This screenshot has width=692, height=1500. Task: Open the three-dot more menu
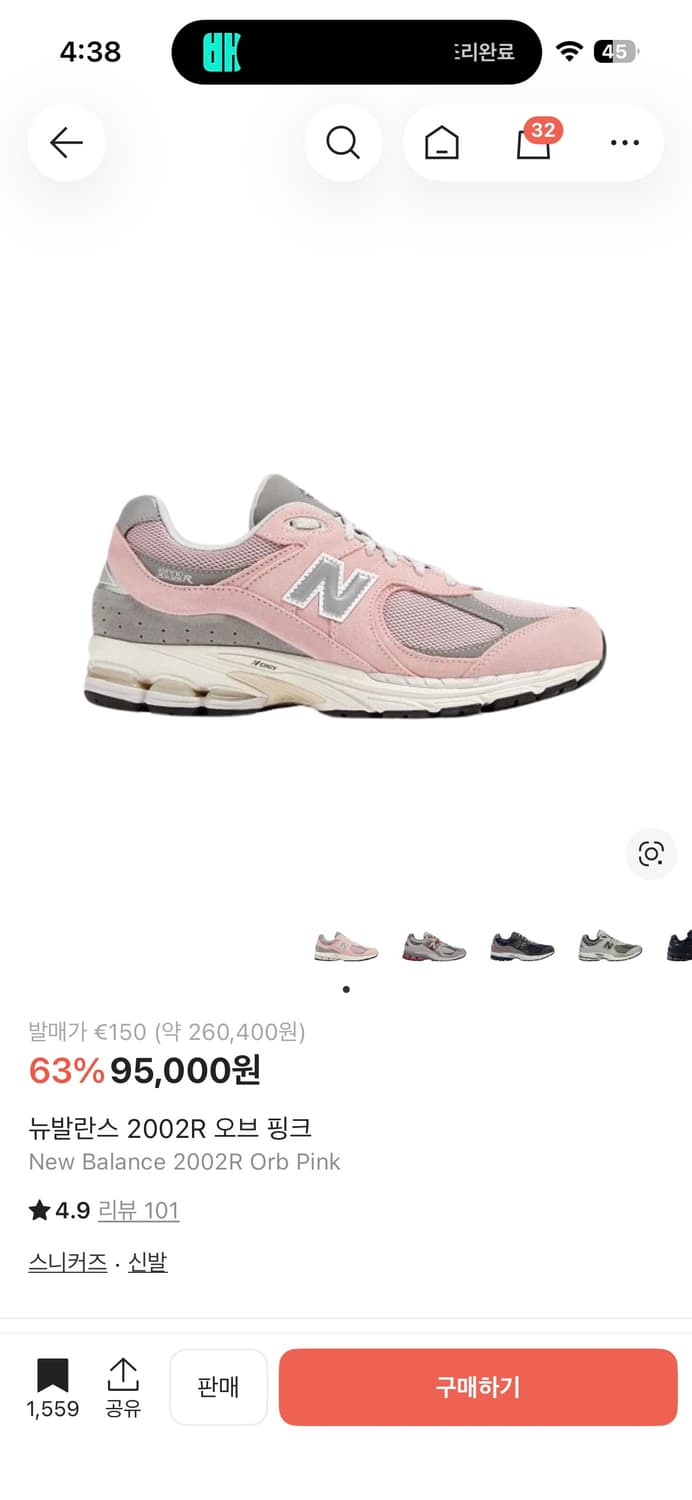coord(624,143)
